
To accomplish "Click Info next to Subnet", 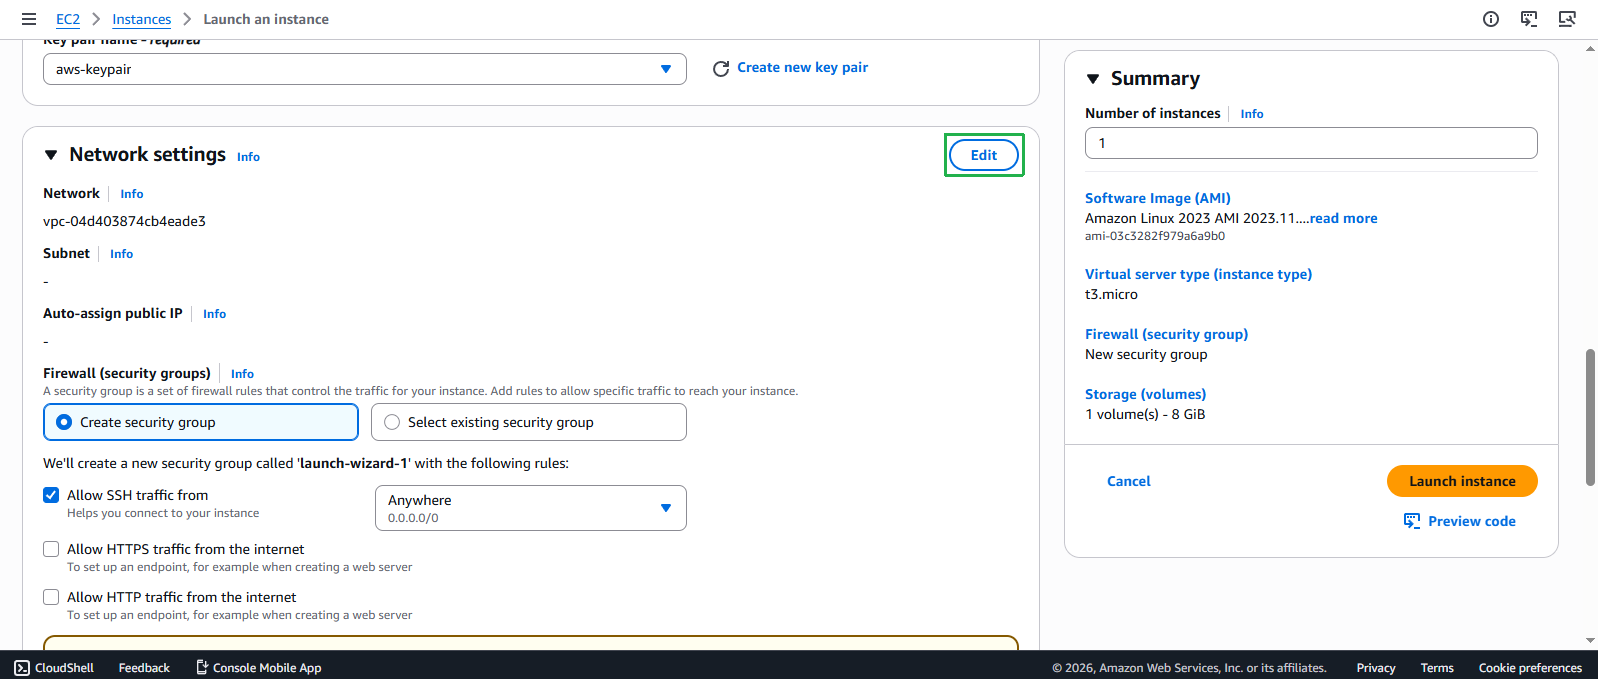I will point(122,254).
